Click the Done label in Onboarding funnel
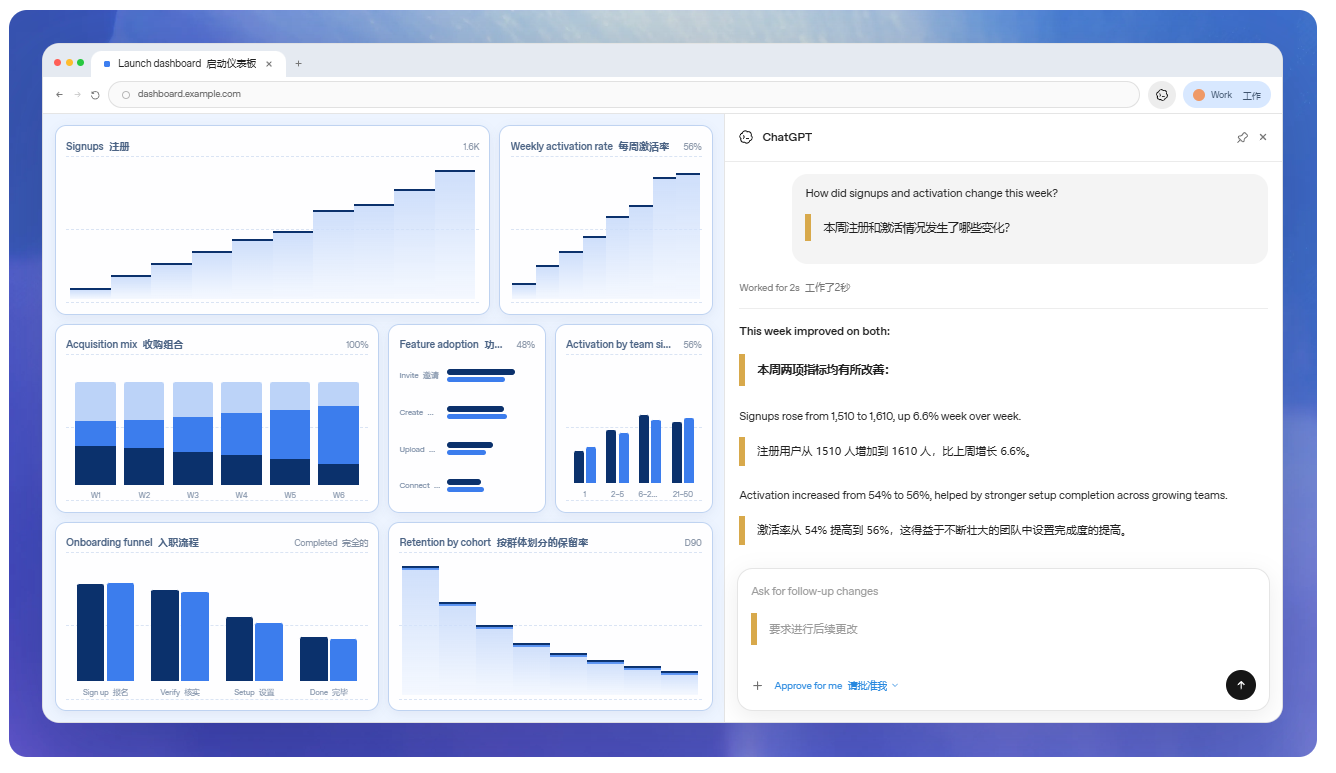The height and width of the screenshot is (773, 1336). pos(329,693)
